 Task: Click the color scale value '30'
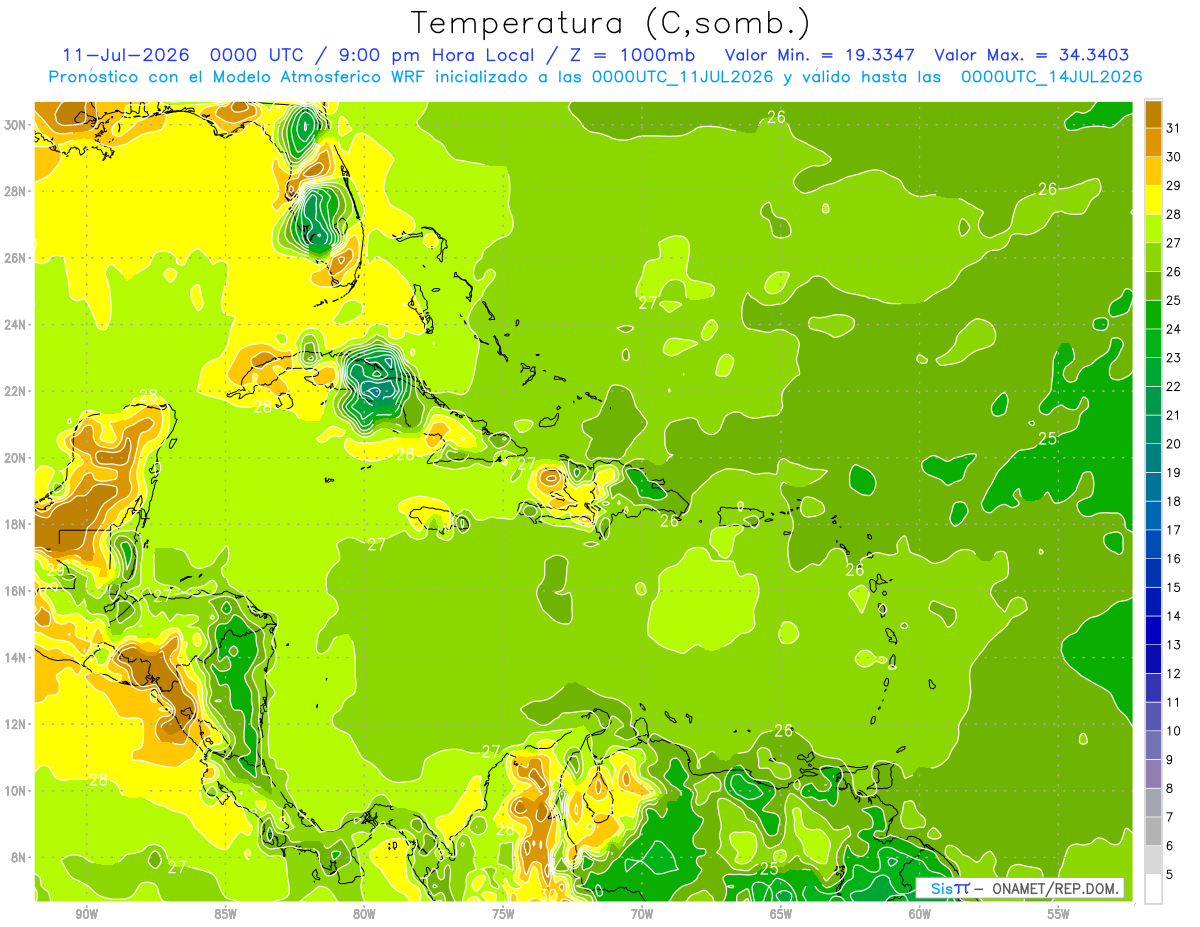[1173, 157]
